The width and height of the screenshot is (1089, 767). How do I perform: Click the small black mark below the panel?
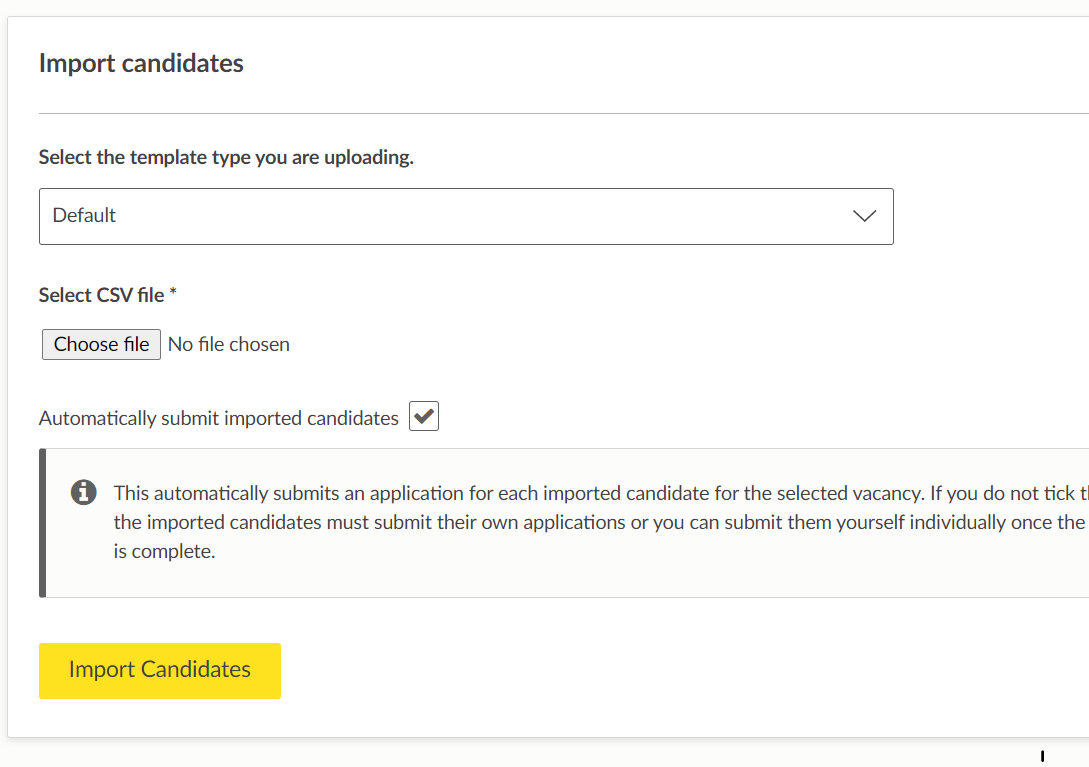pos(1042,756)
